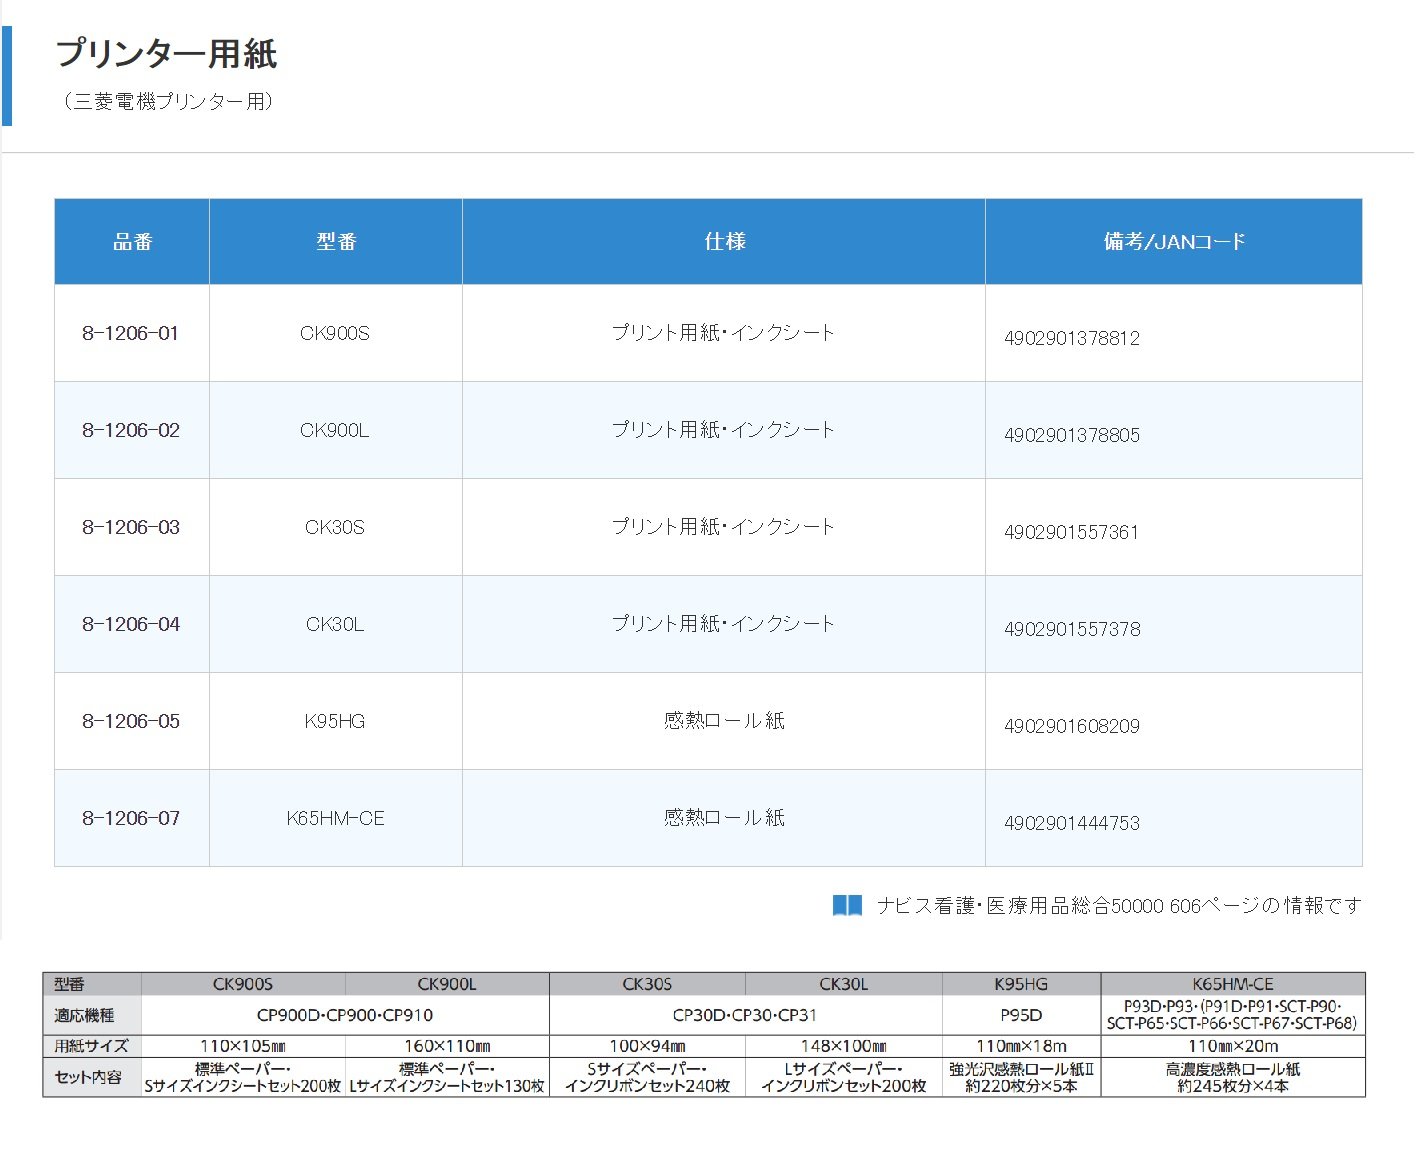Click product number 8-1206-05
Screen dimensions: 1424x1176
pos(130,721)
